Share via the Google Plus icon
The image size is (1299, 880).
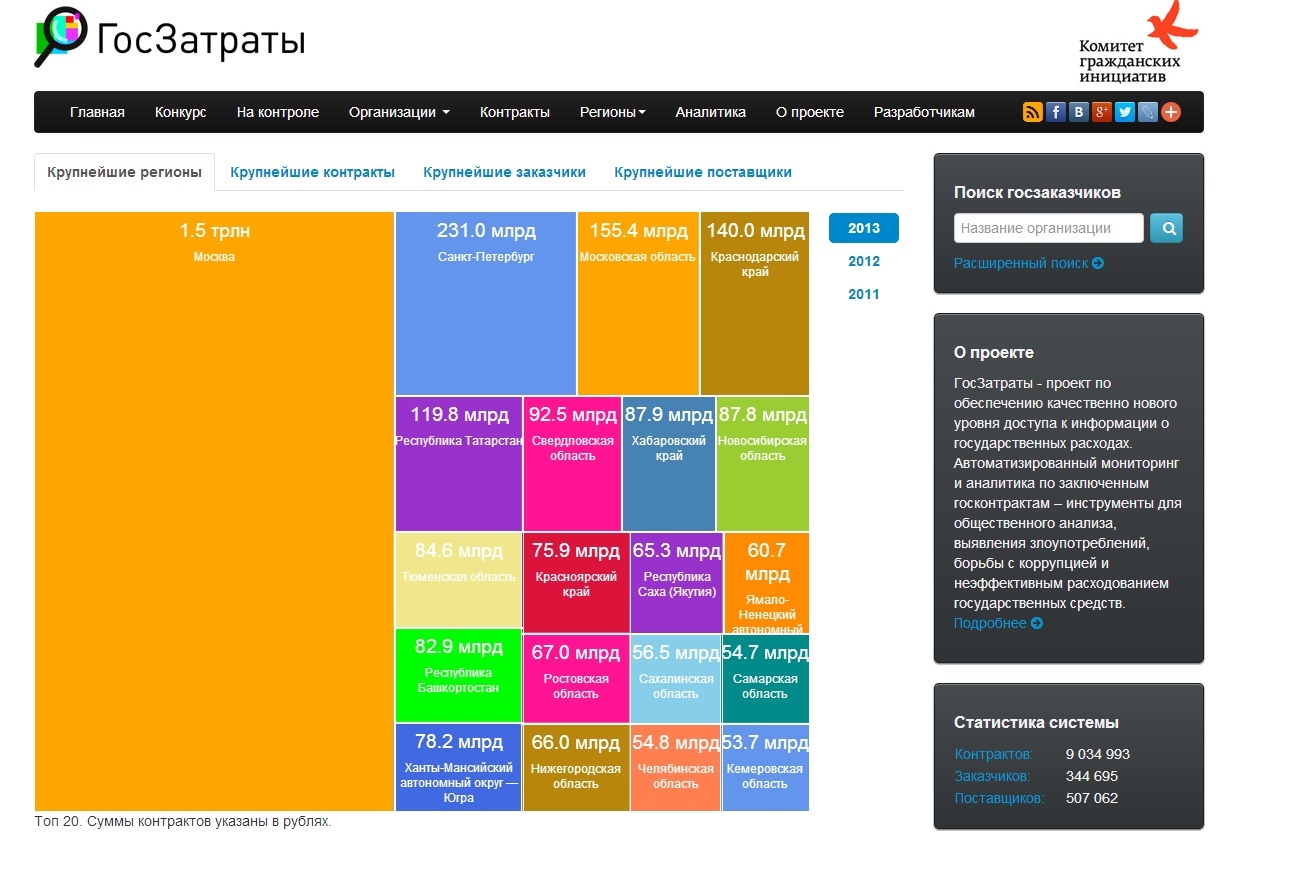point(1101,112)
